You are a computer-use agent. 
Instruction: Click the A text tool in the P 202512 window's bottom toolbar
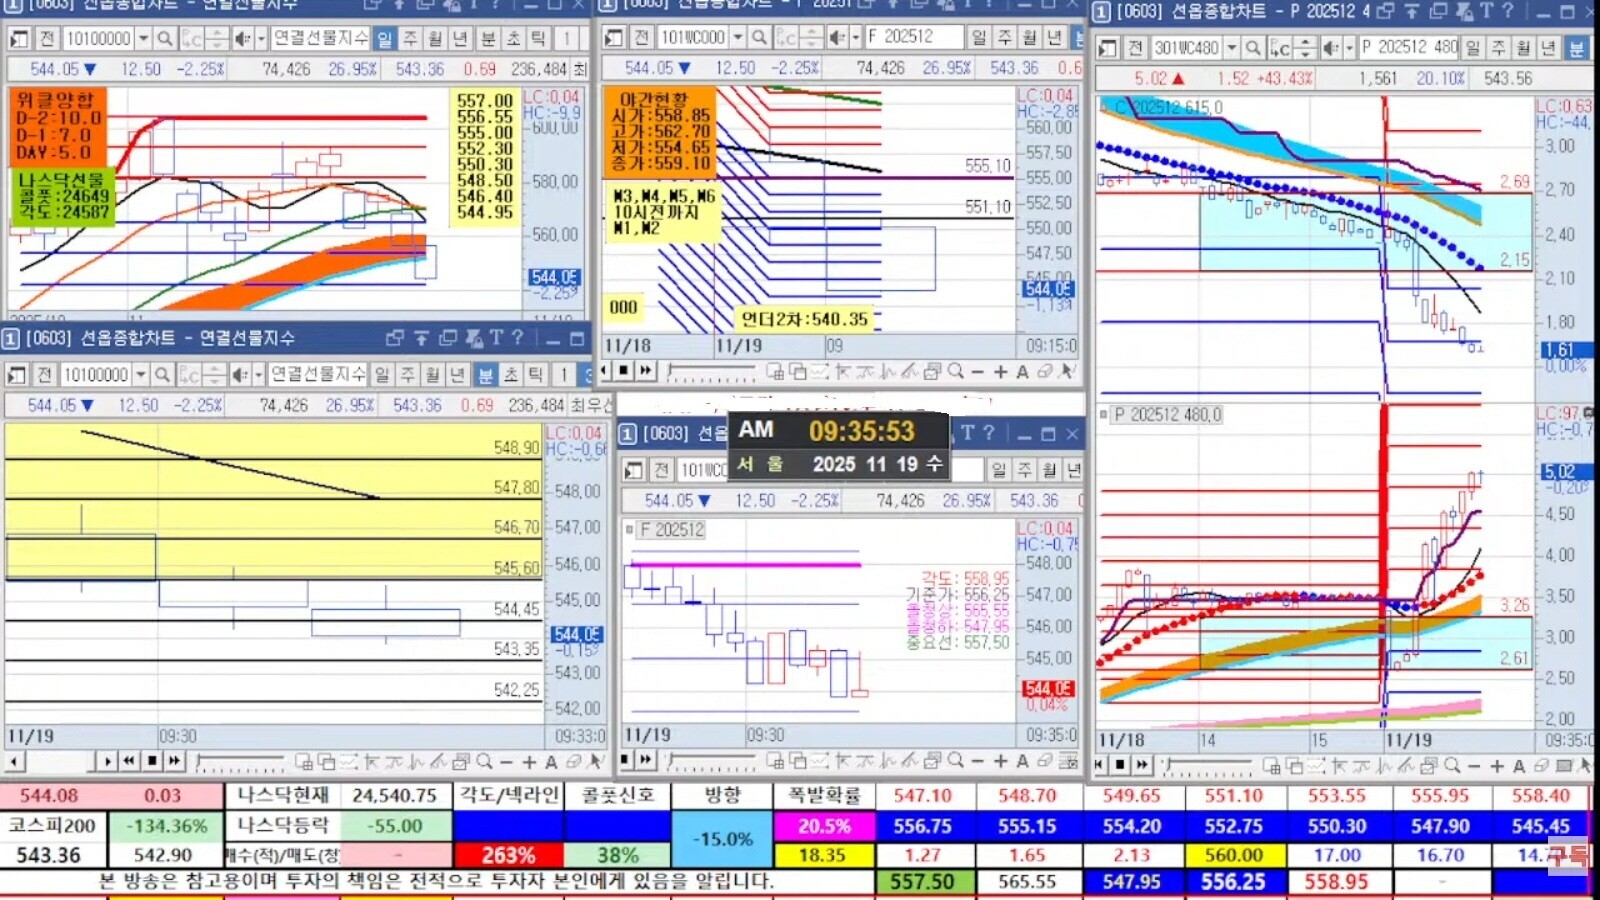[x=1518, y=766]
